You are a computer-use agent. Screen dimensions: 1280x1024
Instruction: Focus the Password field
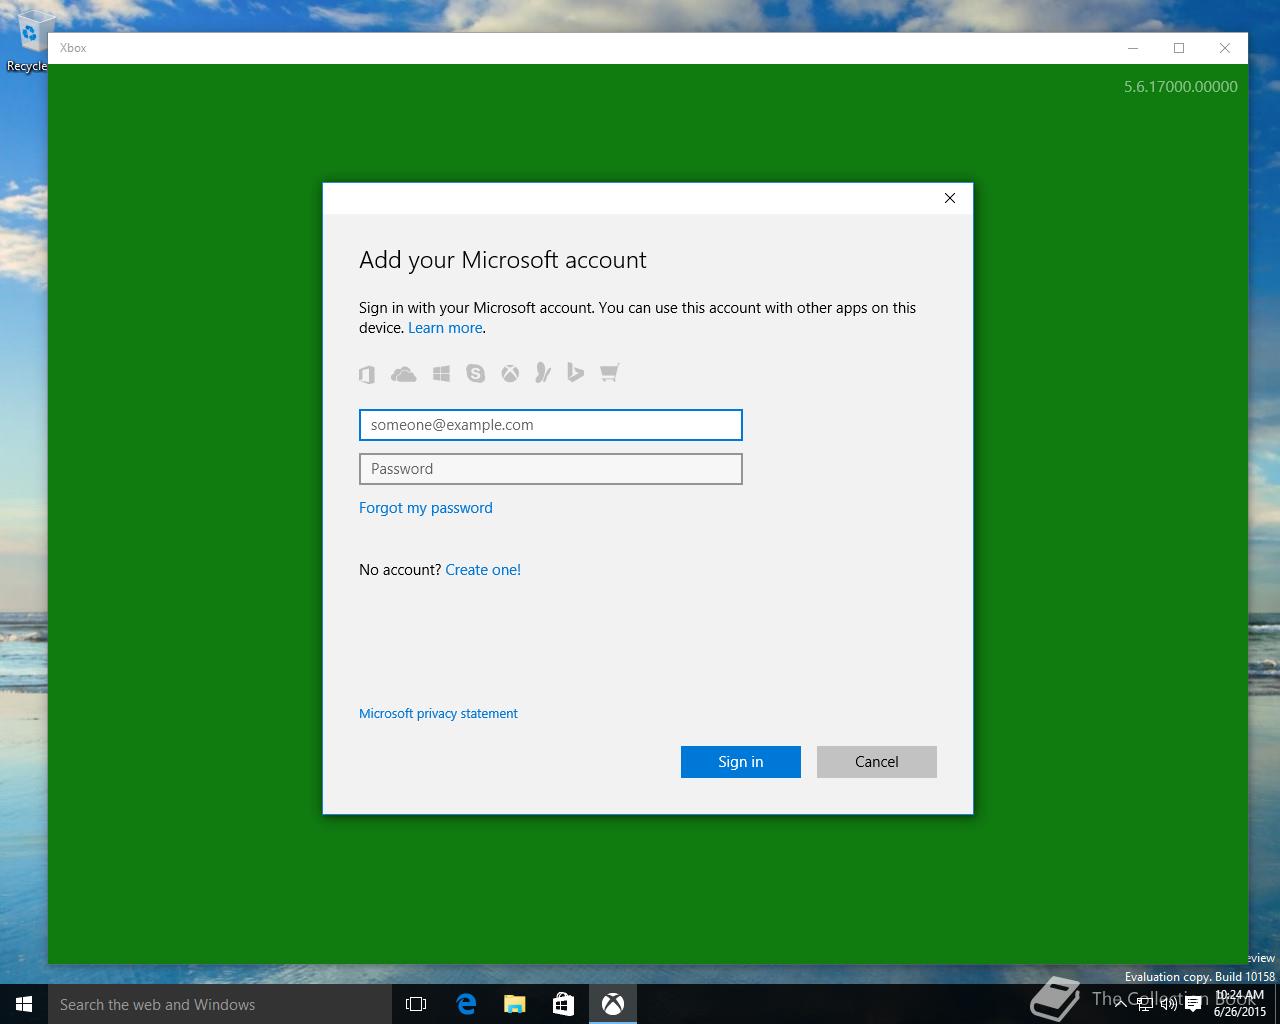[x=551, y=469]
